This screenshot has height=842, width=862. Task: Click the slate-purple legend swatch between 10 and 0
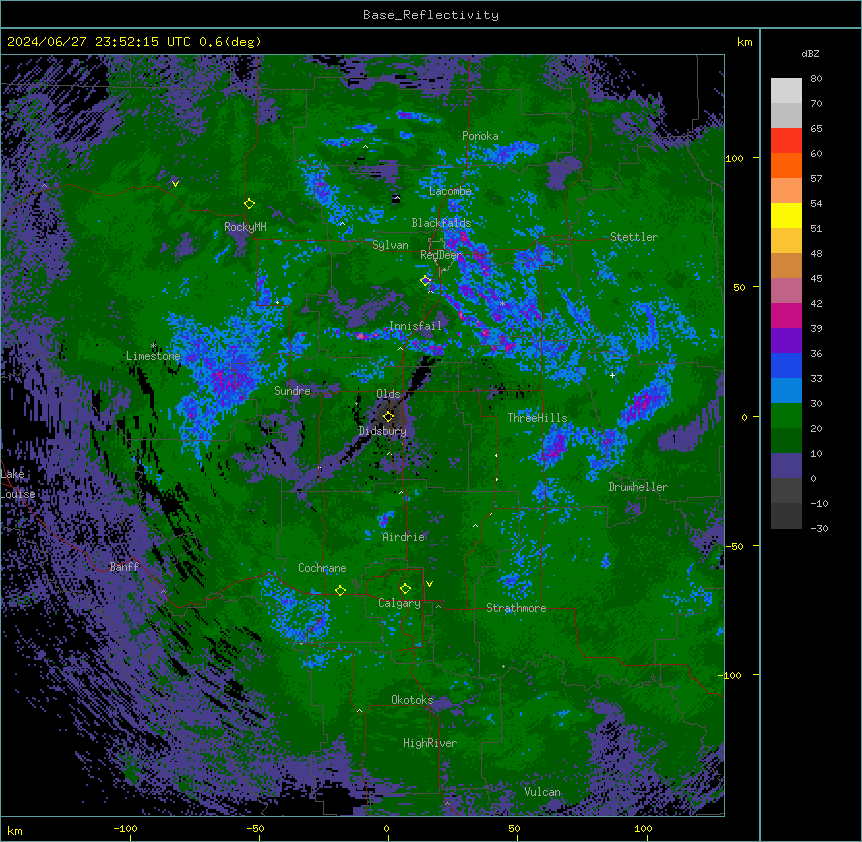[x=786, y=466]
